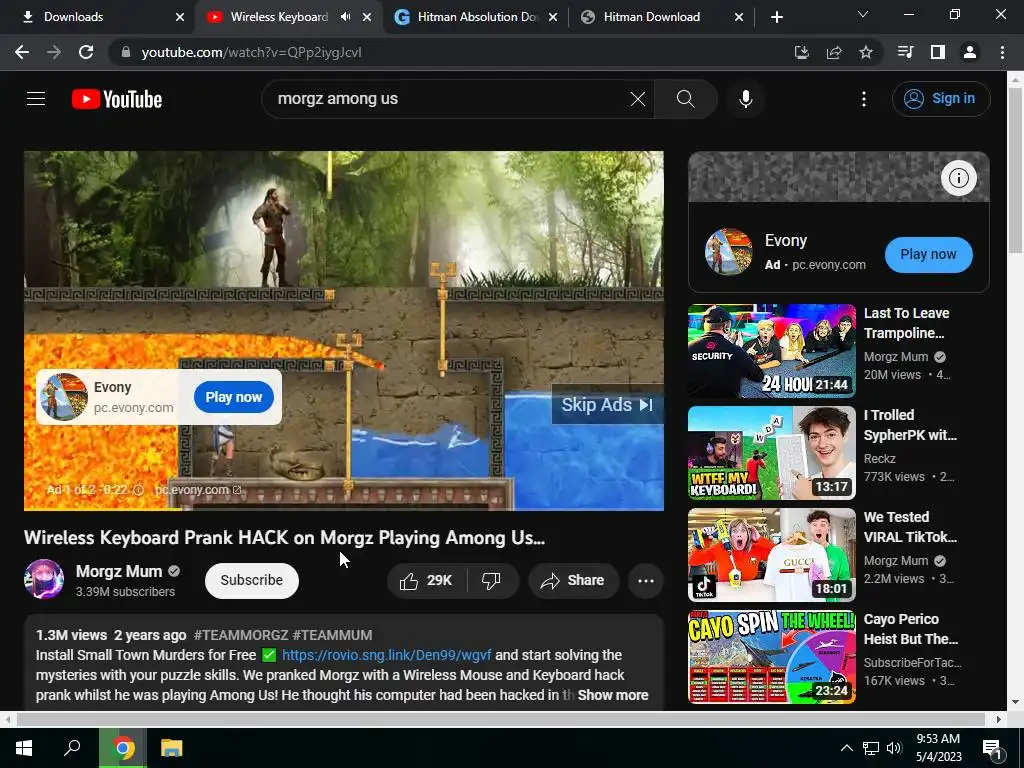View site information lock icon

click(x=126, y=52)
